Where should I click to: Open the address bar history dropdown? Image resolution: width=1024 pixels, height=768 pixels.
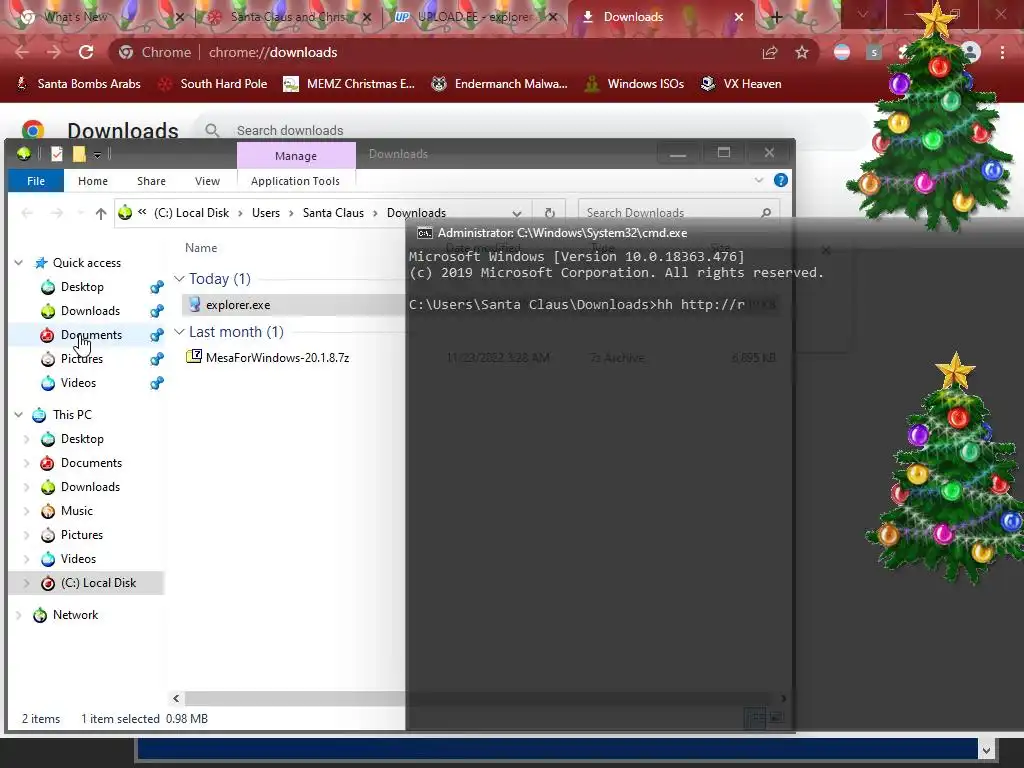[x=517, y=213]
